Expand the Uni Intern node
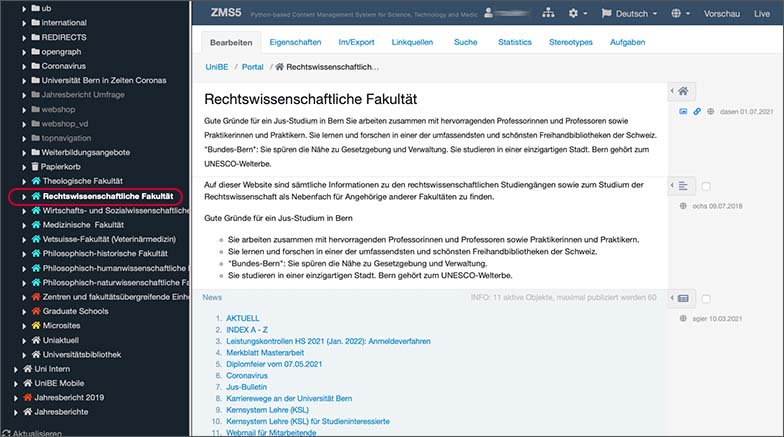 [x=16, y=370]
